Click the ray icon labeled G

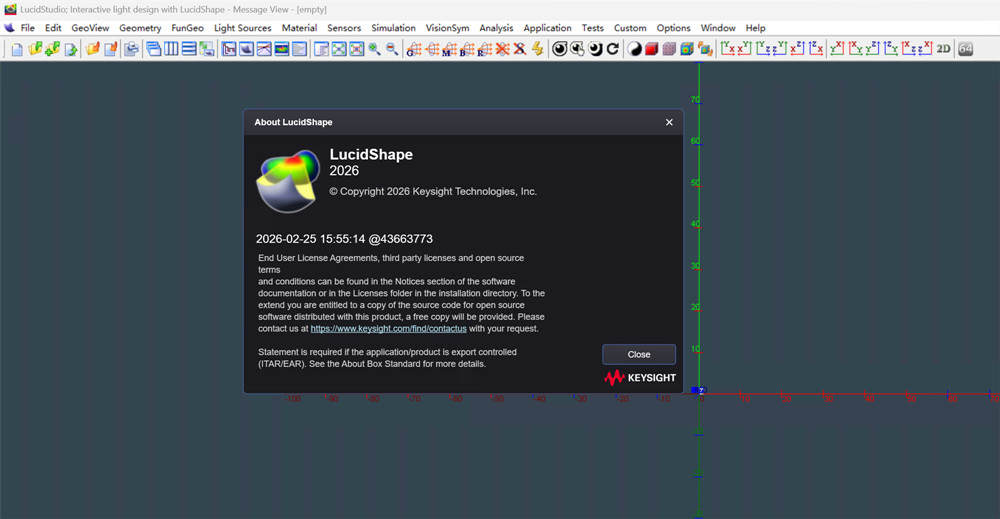coord(414,49)
